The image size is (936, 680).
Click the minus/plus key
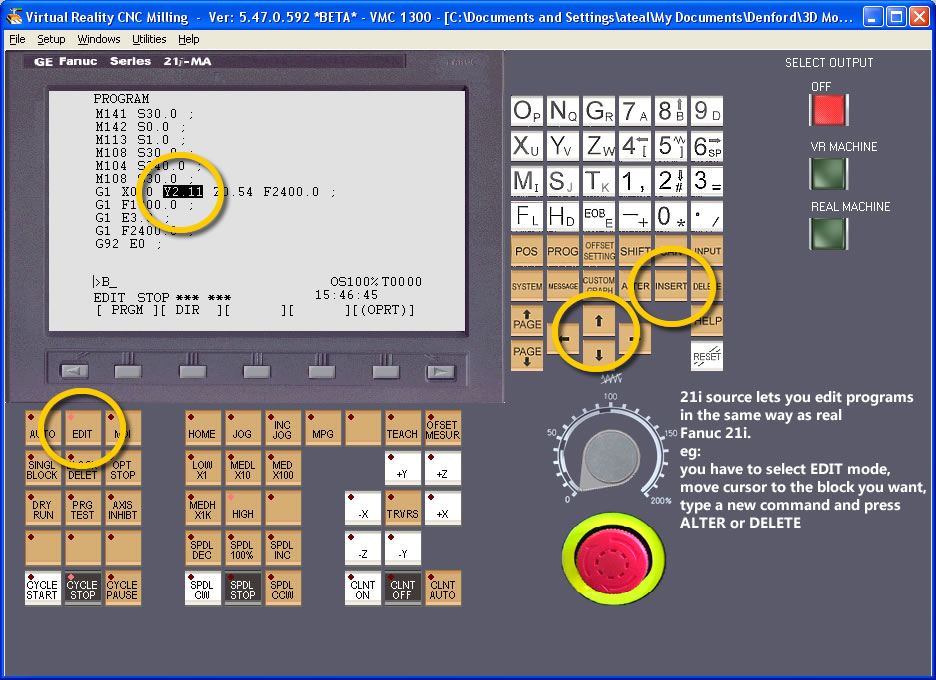click(635, 216)
